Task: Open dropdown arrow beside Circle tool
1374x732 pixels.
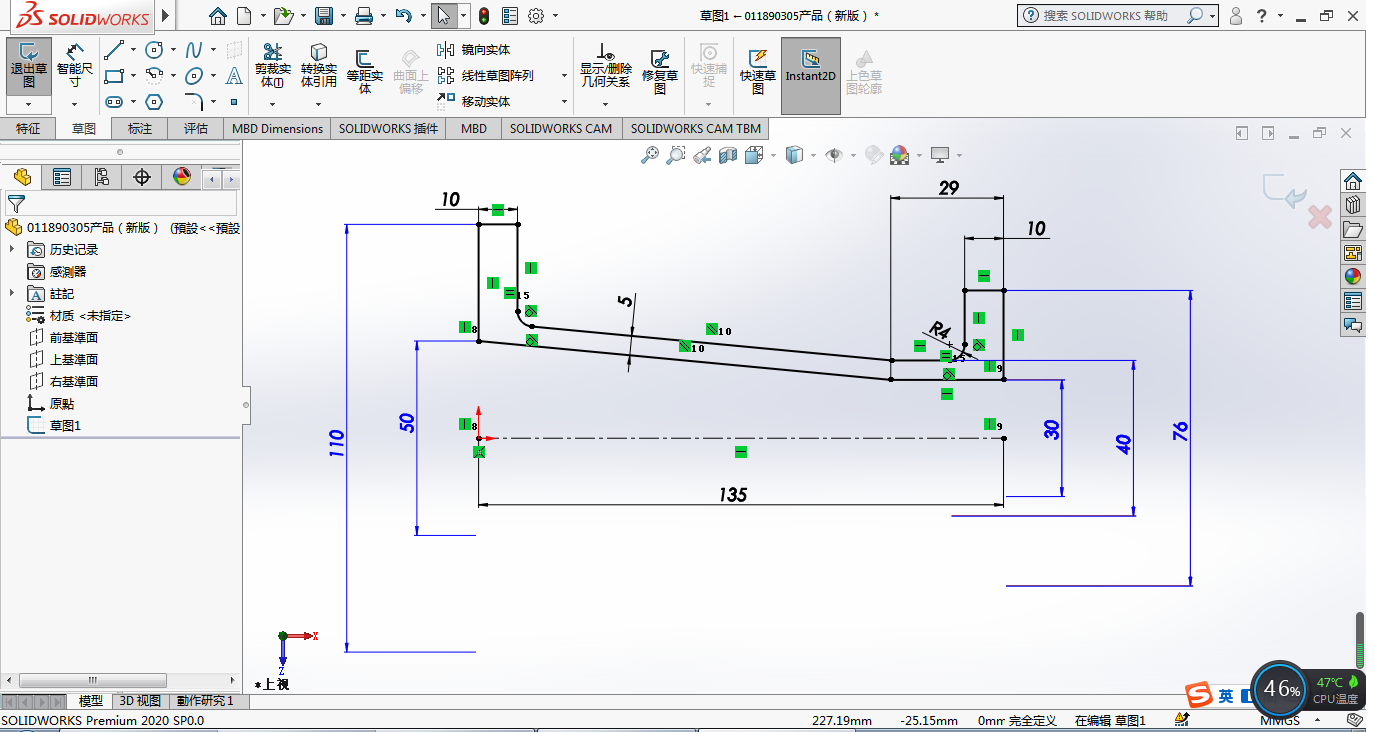Action: (x=173, y=50)
